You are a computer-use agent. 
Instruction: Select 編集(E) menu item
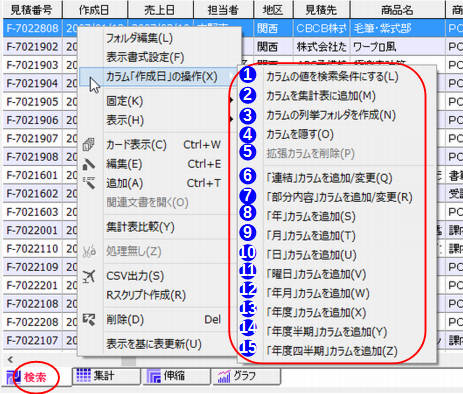(x=157, y=164)
